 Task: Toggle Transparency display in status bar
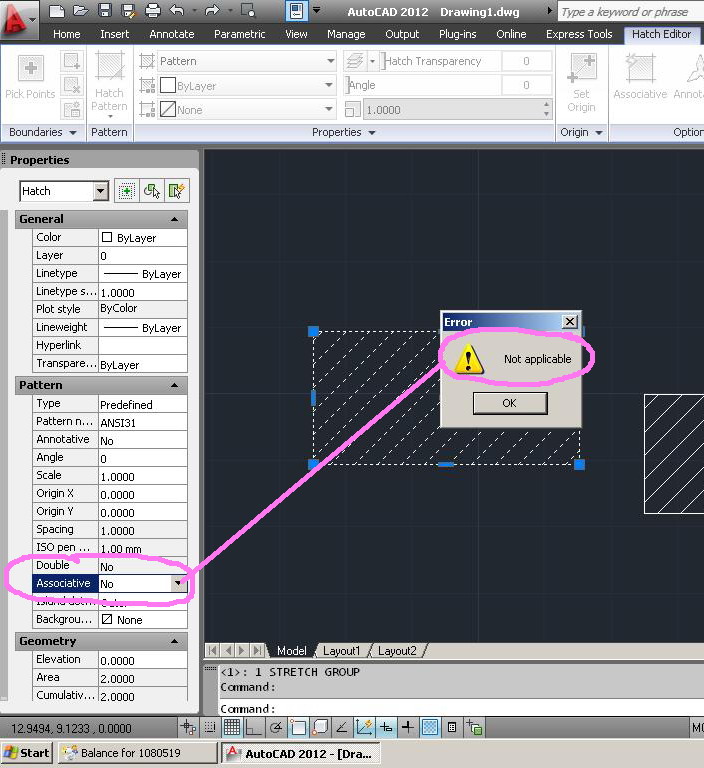point(430,727)
